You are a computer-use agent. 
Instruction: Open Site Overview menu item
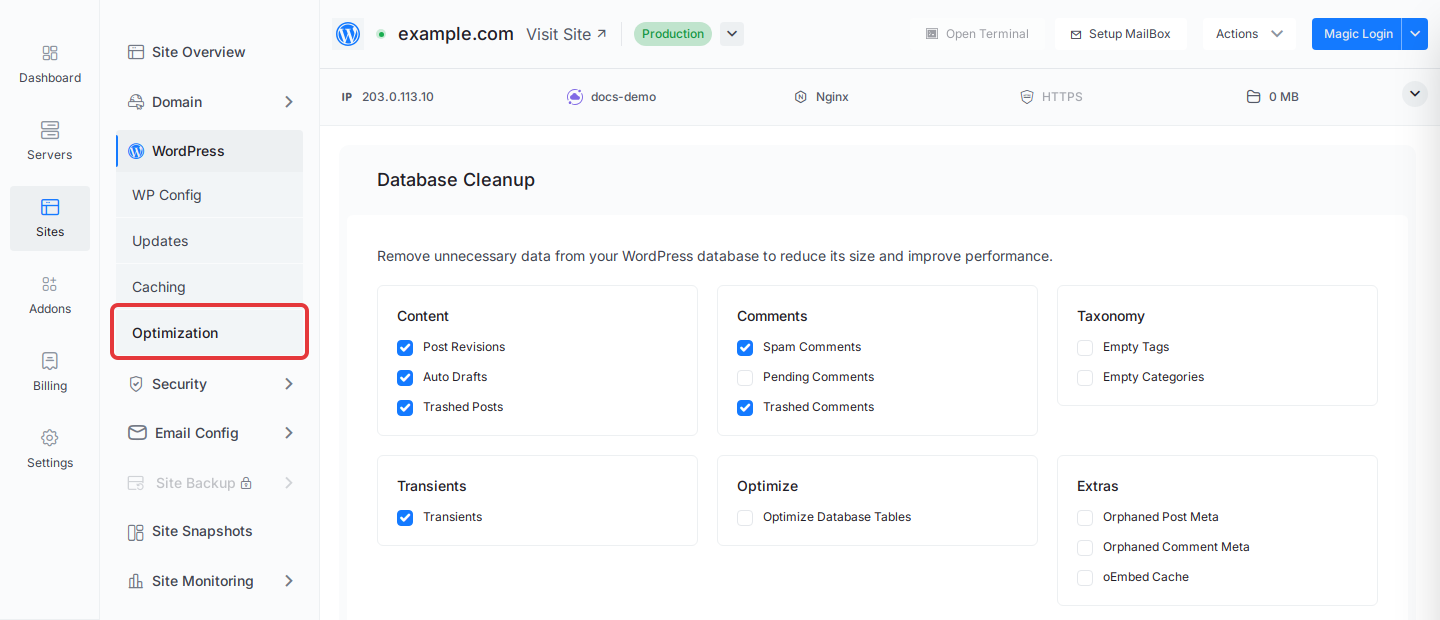[x=209, y=52]
